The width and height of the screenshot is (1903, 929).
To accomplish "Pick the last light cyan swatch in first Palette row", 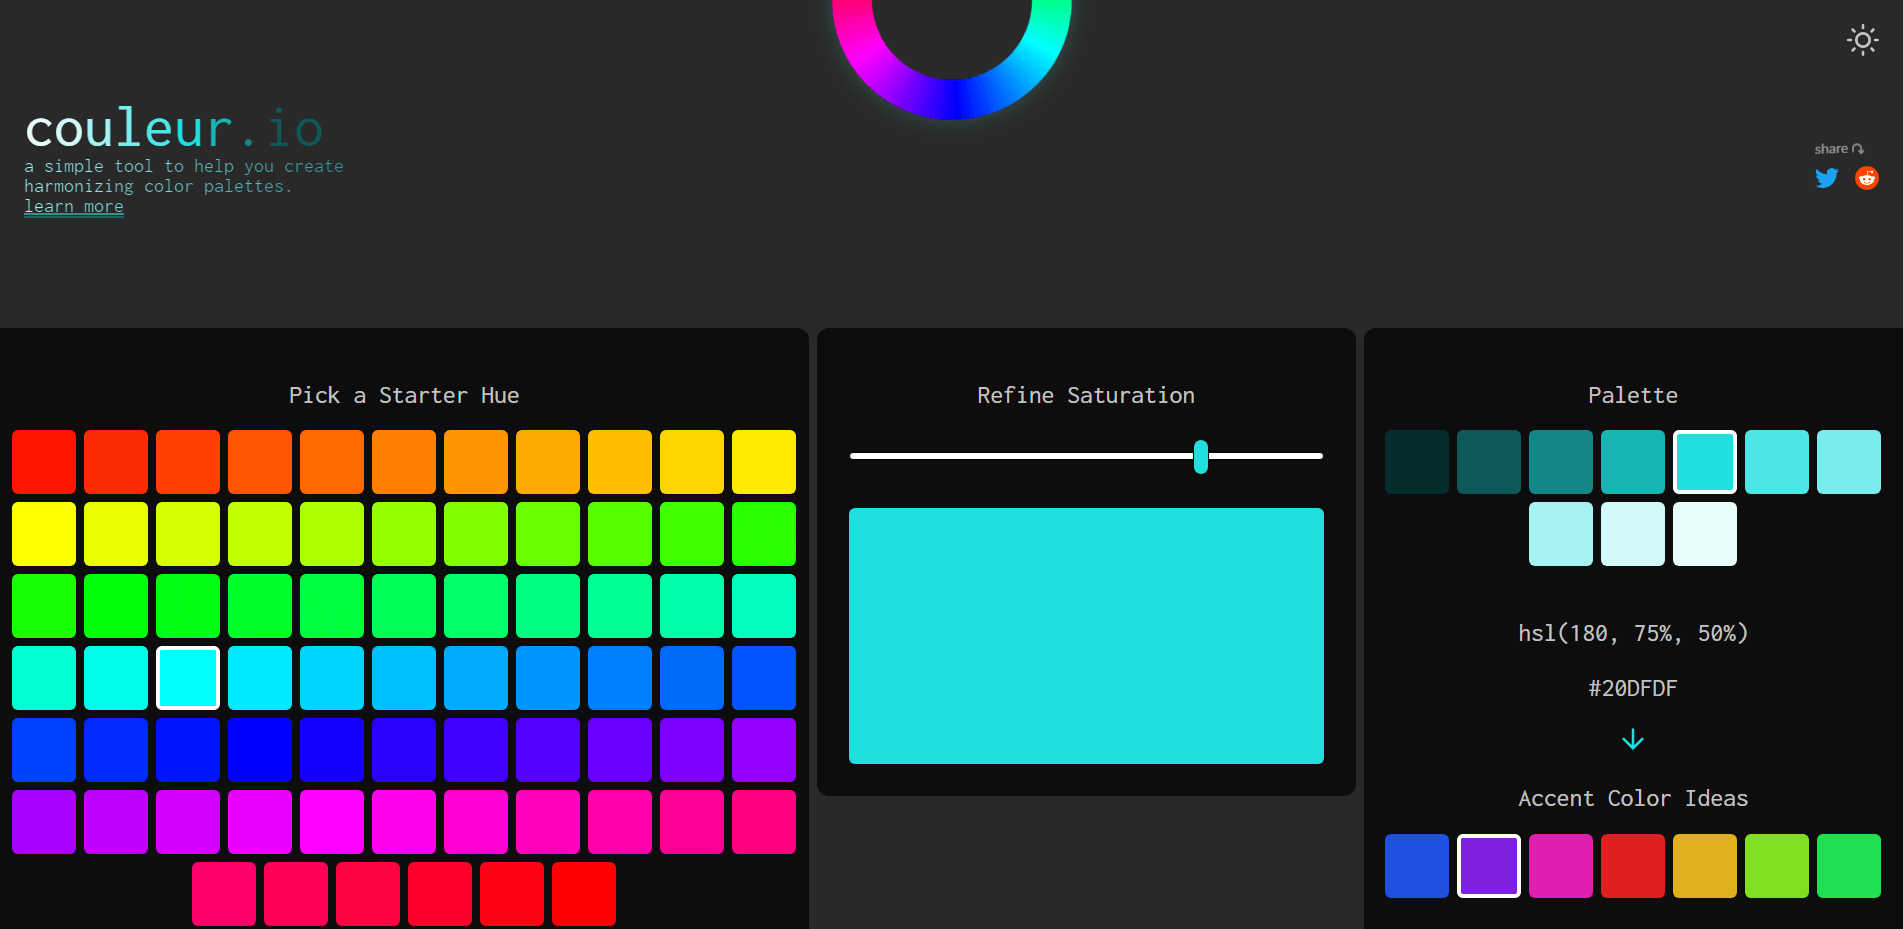I will (1849, 462).
